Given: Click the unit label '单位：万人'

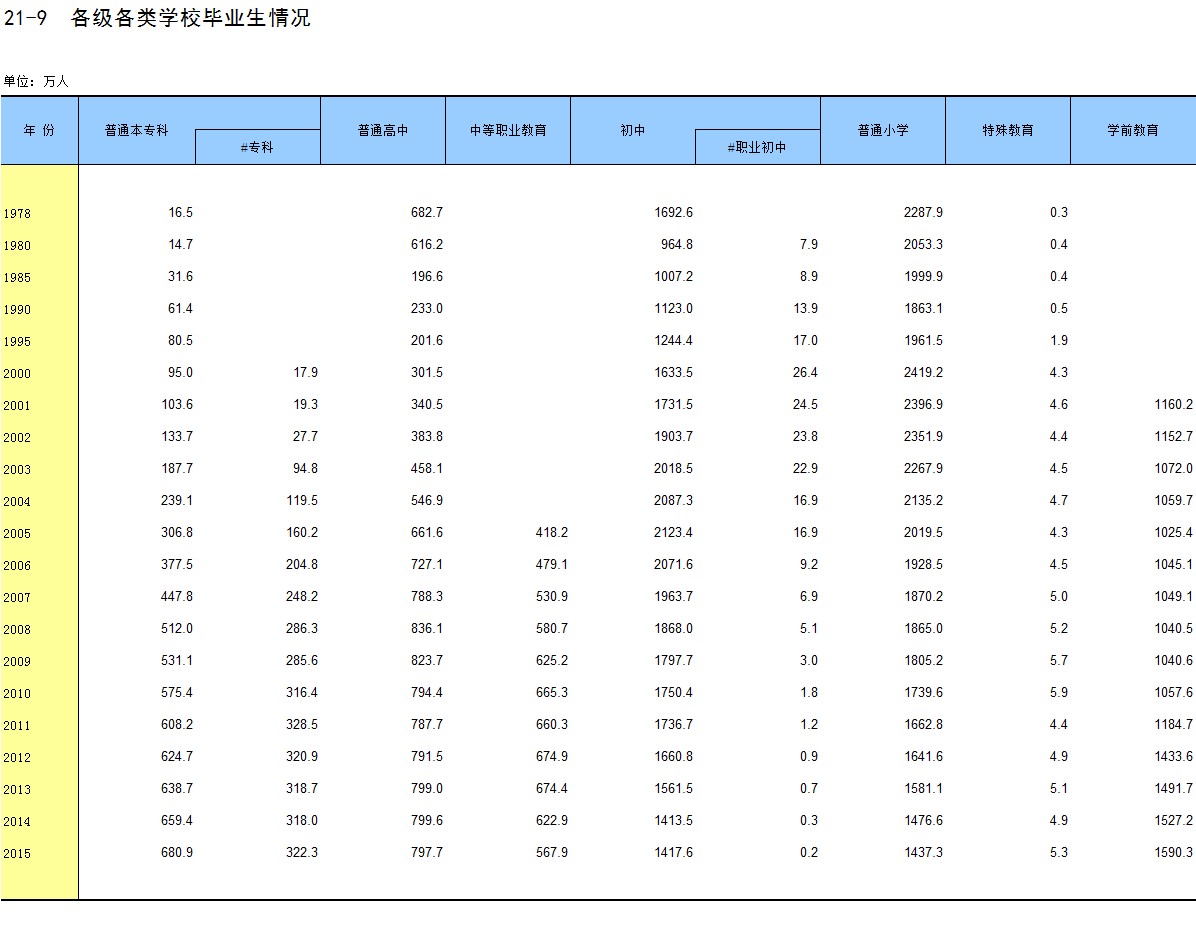Looking at the screenshot, I should tap(36, 81).
